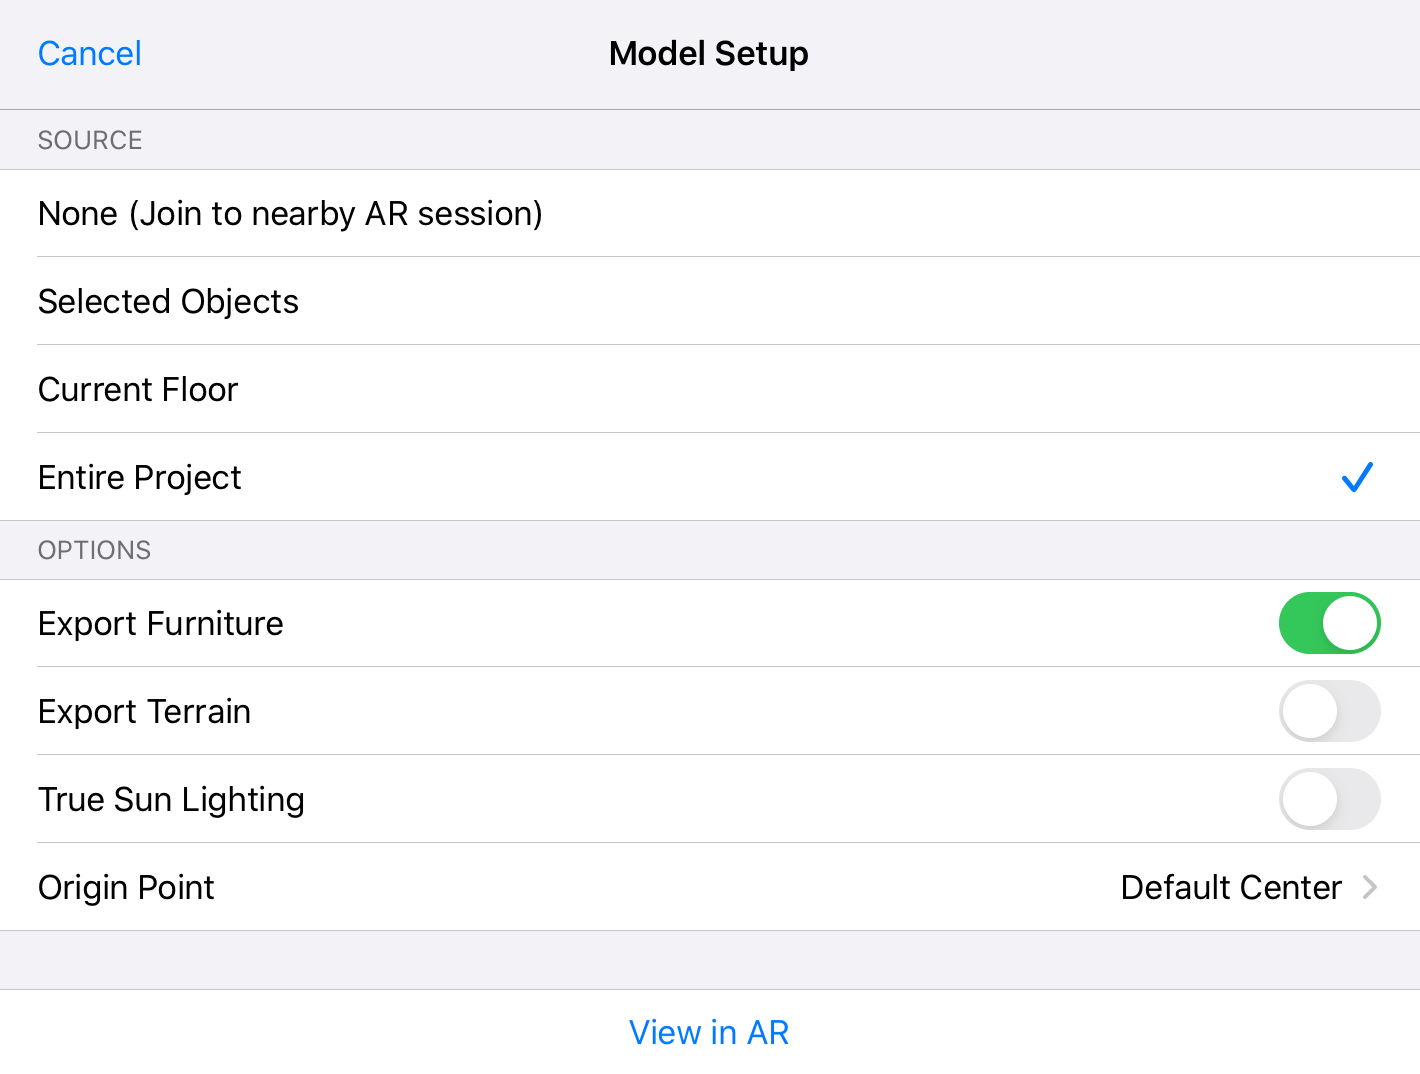Screen dimensions: 1420x1074
Task: Set the source to Current Floor
Action: point(137,389)
